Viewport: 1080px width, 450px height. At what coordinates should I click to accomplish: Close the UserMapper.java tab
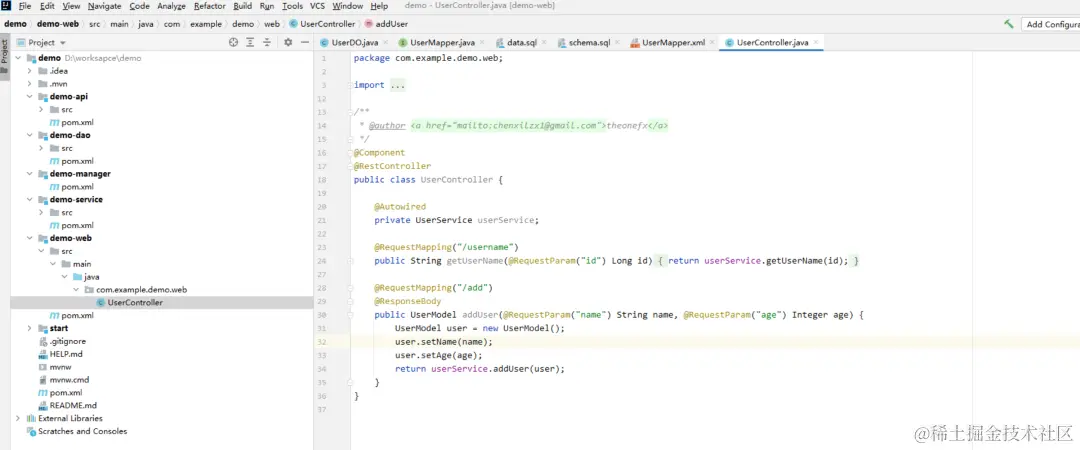[481, 42]
